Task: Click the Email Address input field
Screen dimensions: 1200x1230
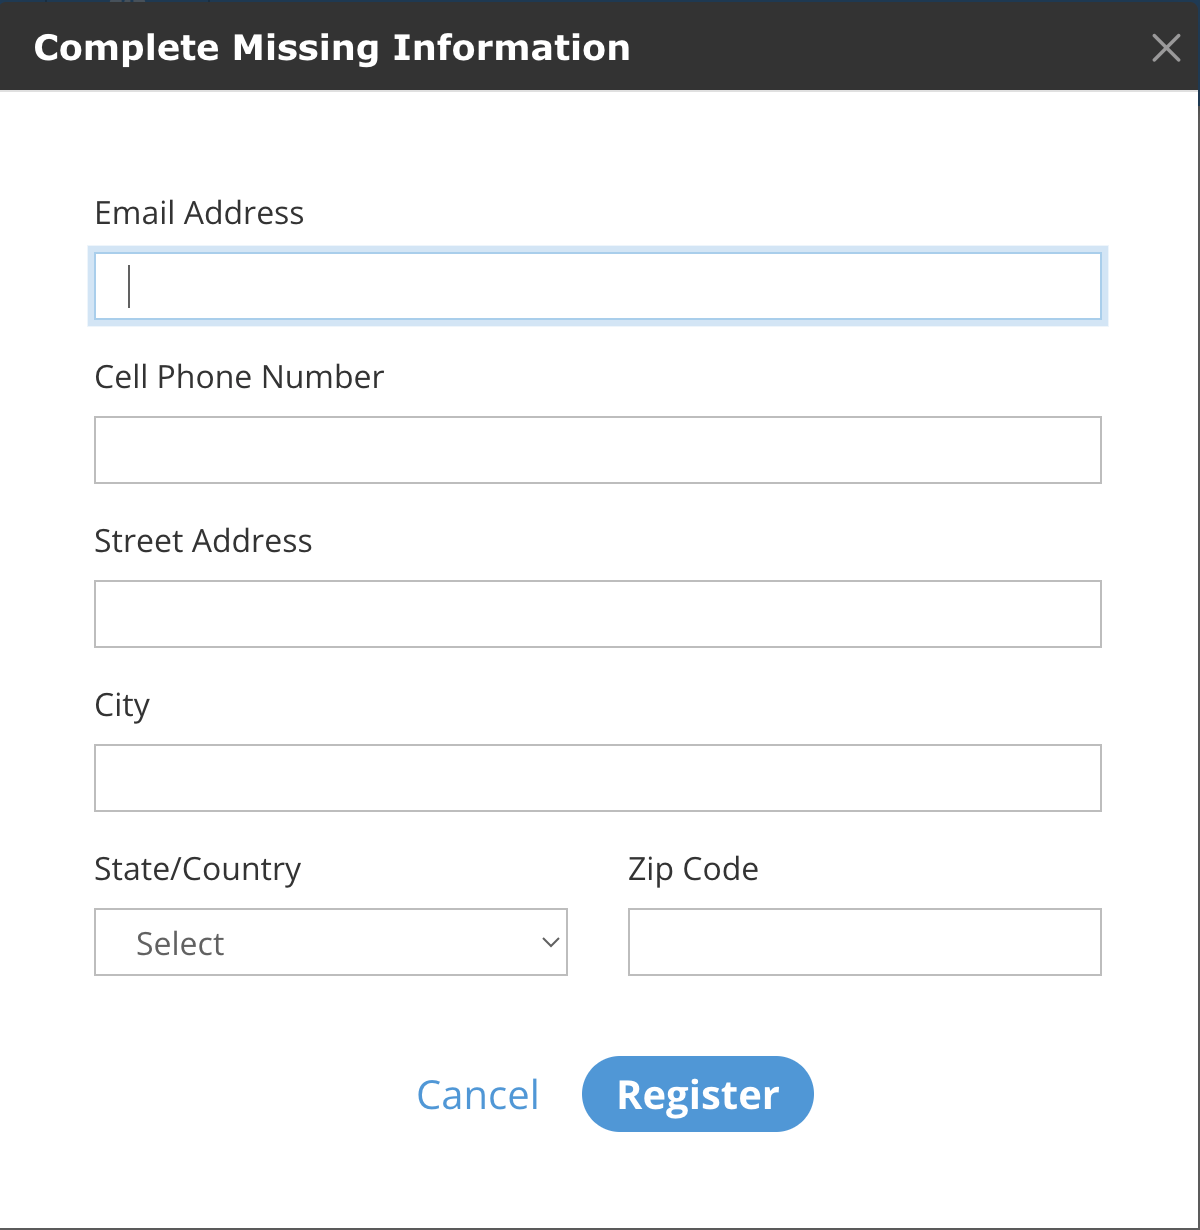Action: (598, 286)
